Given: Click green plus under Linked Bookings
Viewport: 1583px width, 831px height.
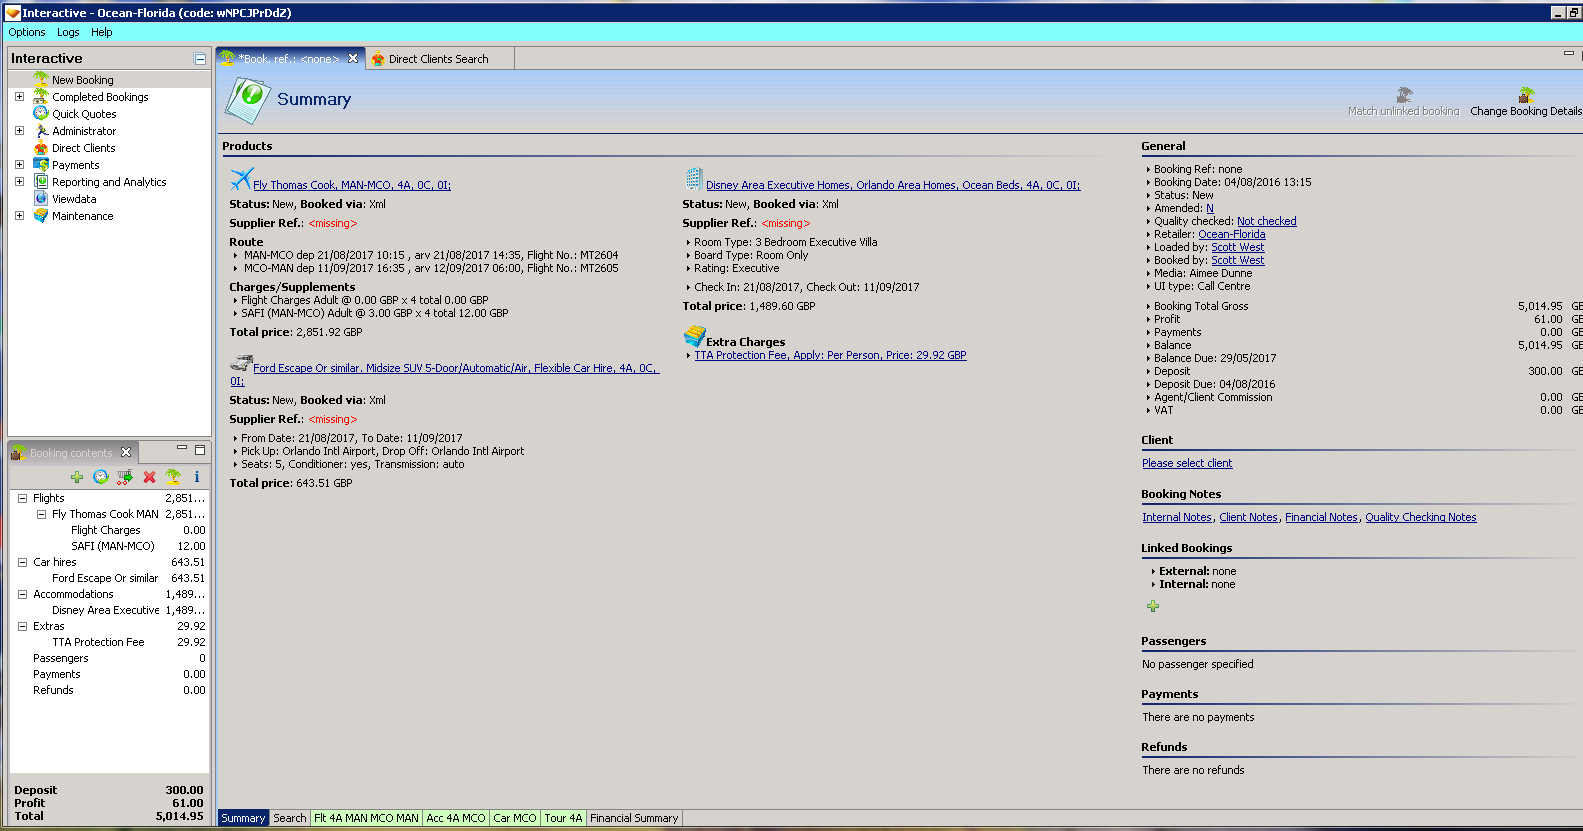Looking at the screenshot, I should pyautogui.click(x=1153, y=606).
